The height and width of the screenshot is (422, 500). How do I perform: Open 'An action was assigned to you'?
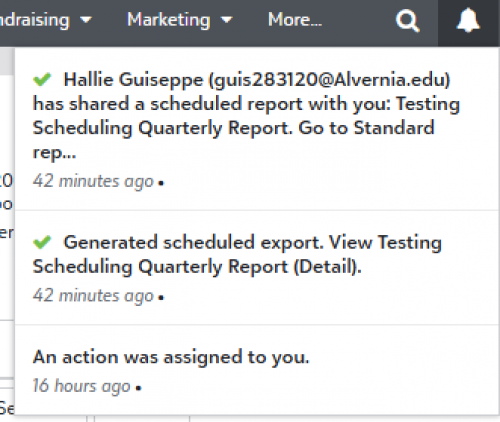[x=171, y=357]
